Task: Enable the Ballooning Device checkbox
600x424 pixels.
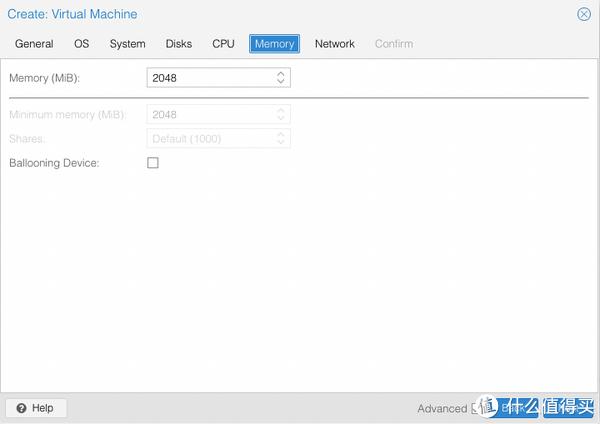Action: pyautogui.click(x=153, y=163)
